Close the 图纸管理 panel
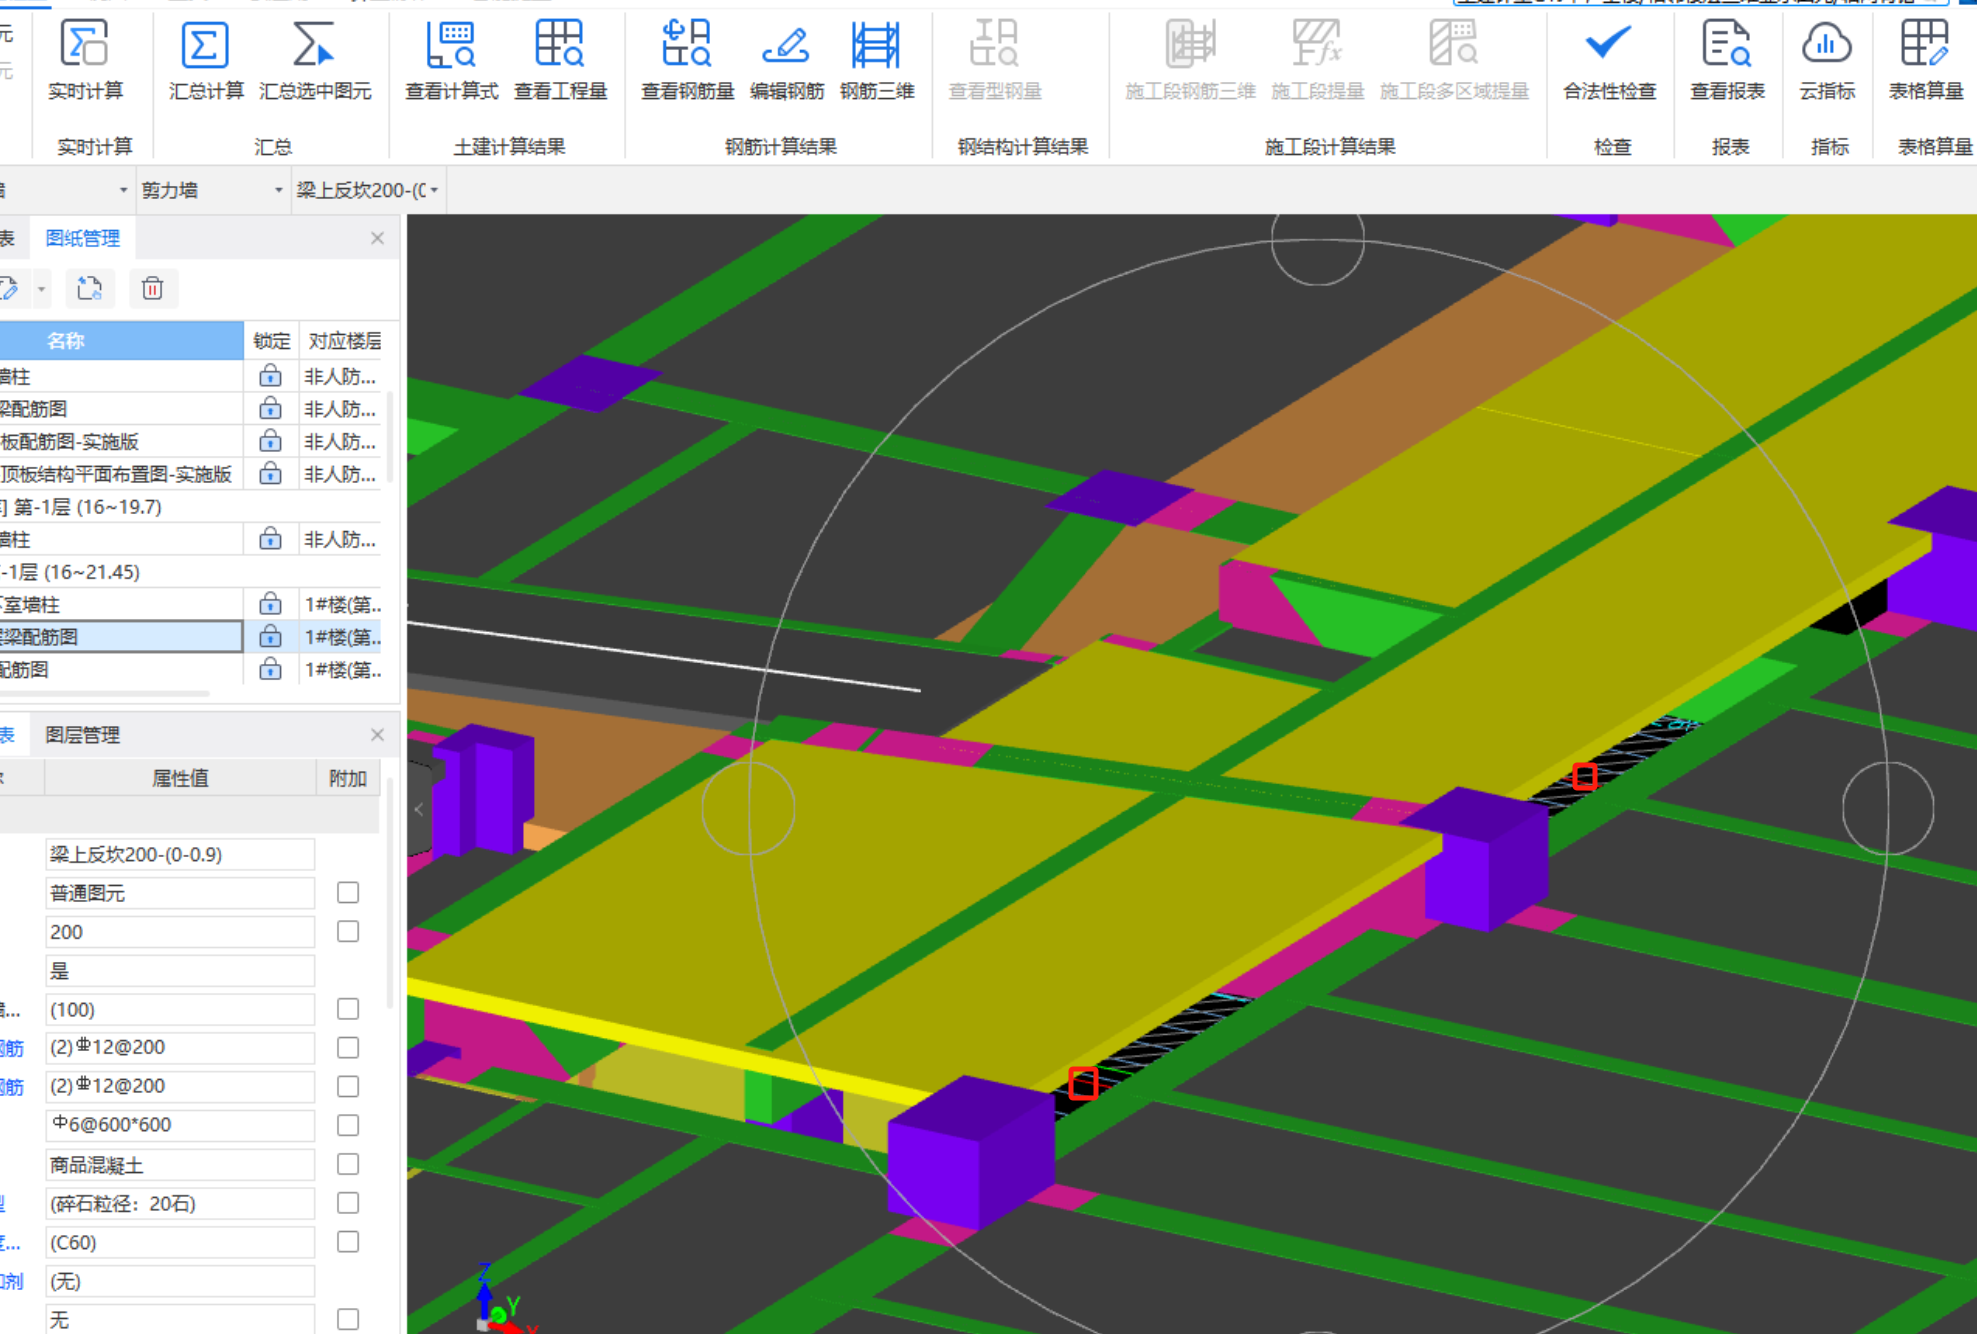Viewport: 1977px width, 1334px height. pyautogui.click(x=377, y=238)
